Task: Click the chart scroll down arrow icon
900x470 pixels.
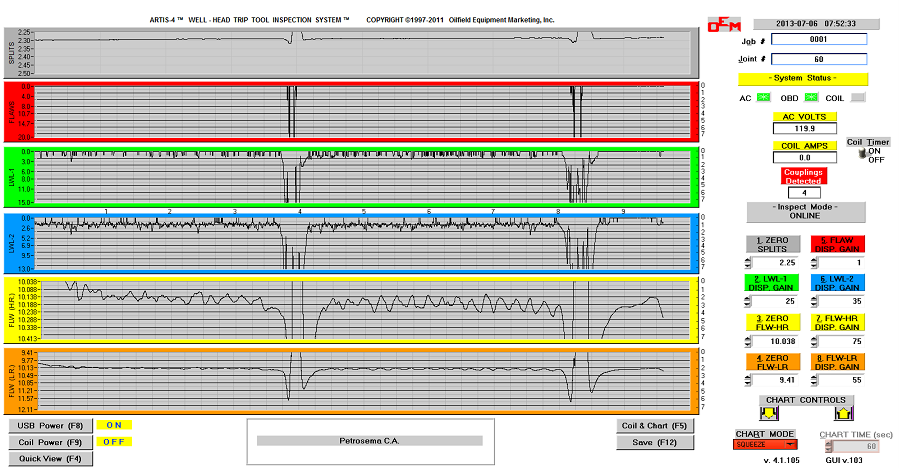Action: 769,413
